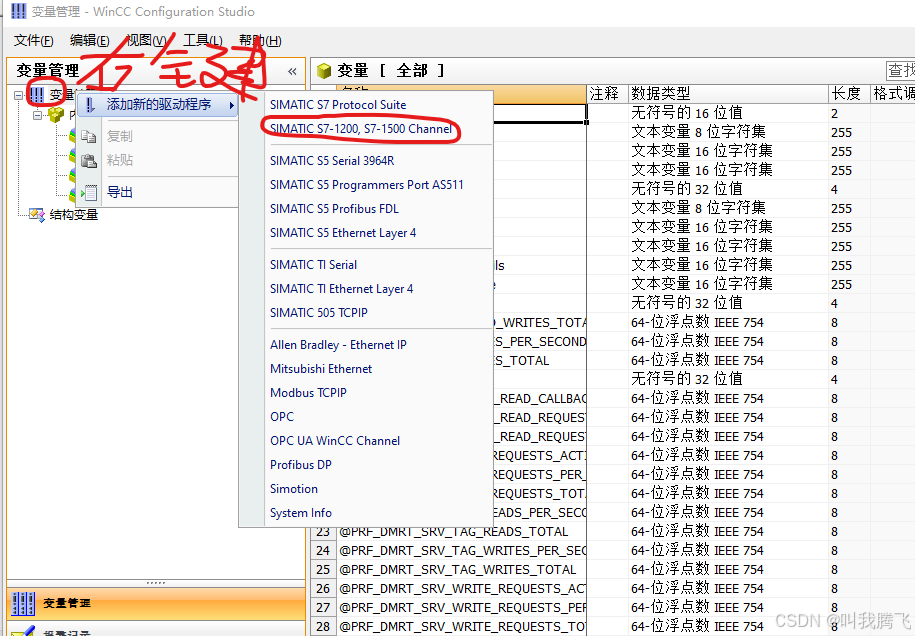Click first 无符号的 16 位值 data type cell
Screen dimensions: 915x636
tap(728, 113)
